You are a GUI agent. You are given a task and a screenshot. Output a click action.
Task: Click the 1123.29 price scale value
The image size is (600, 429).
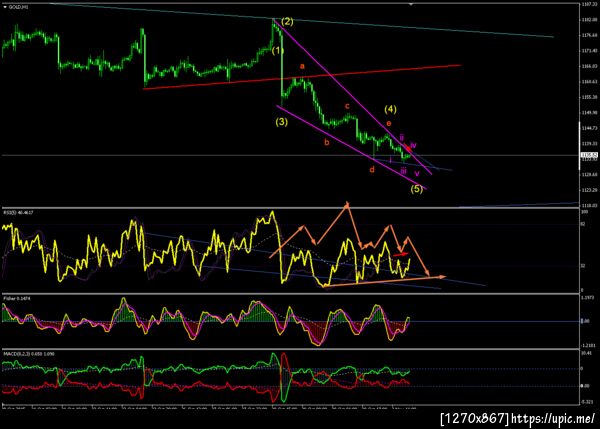pos(589,190)
